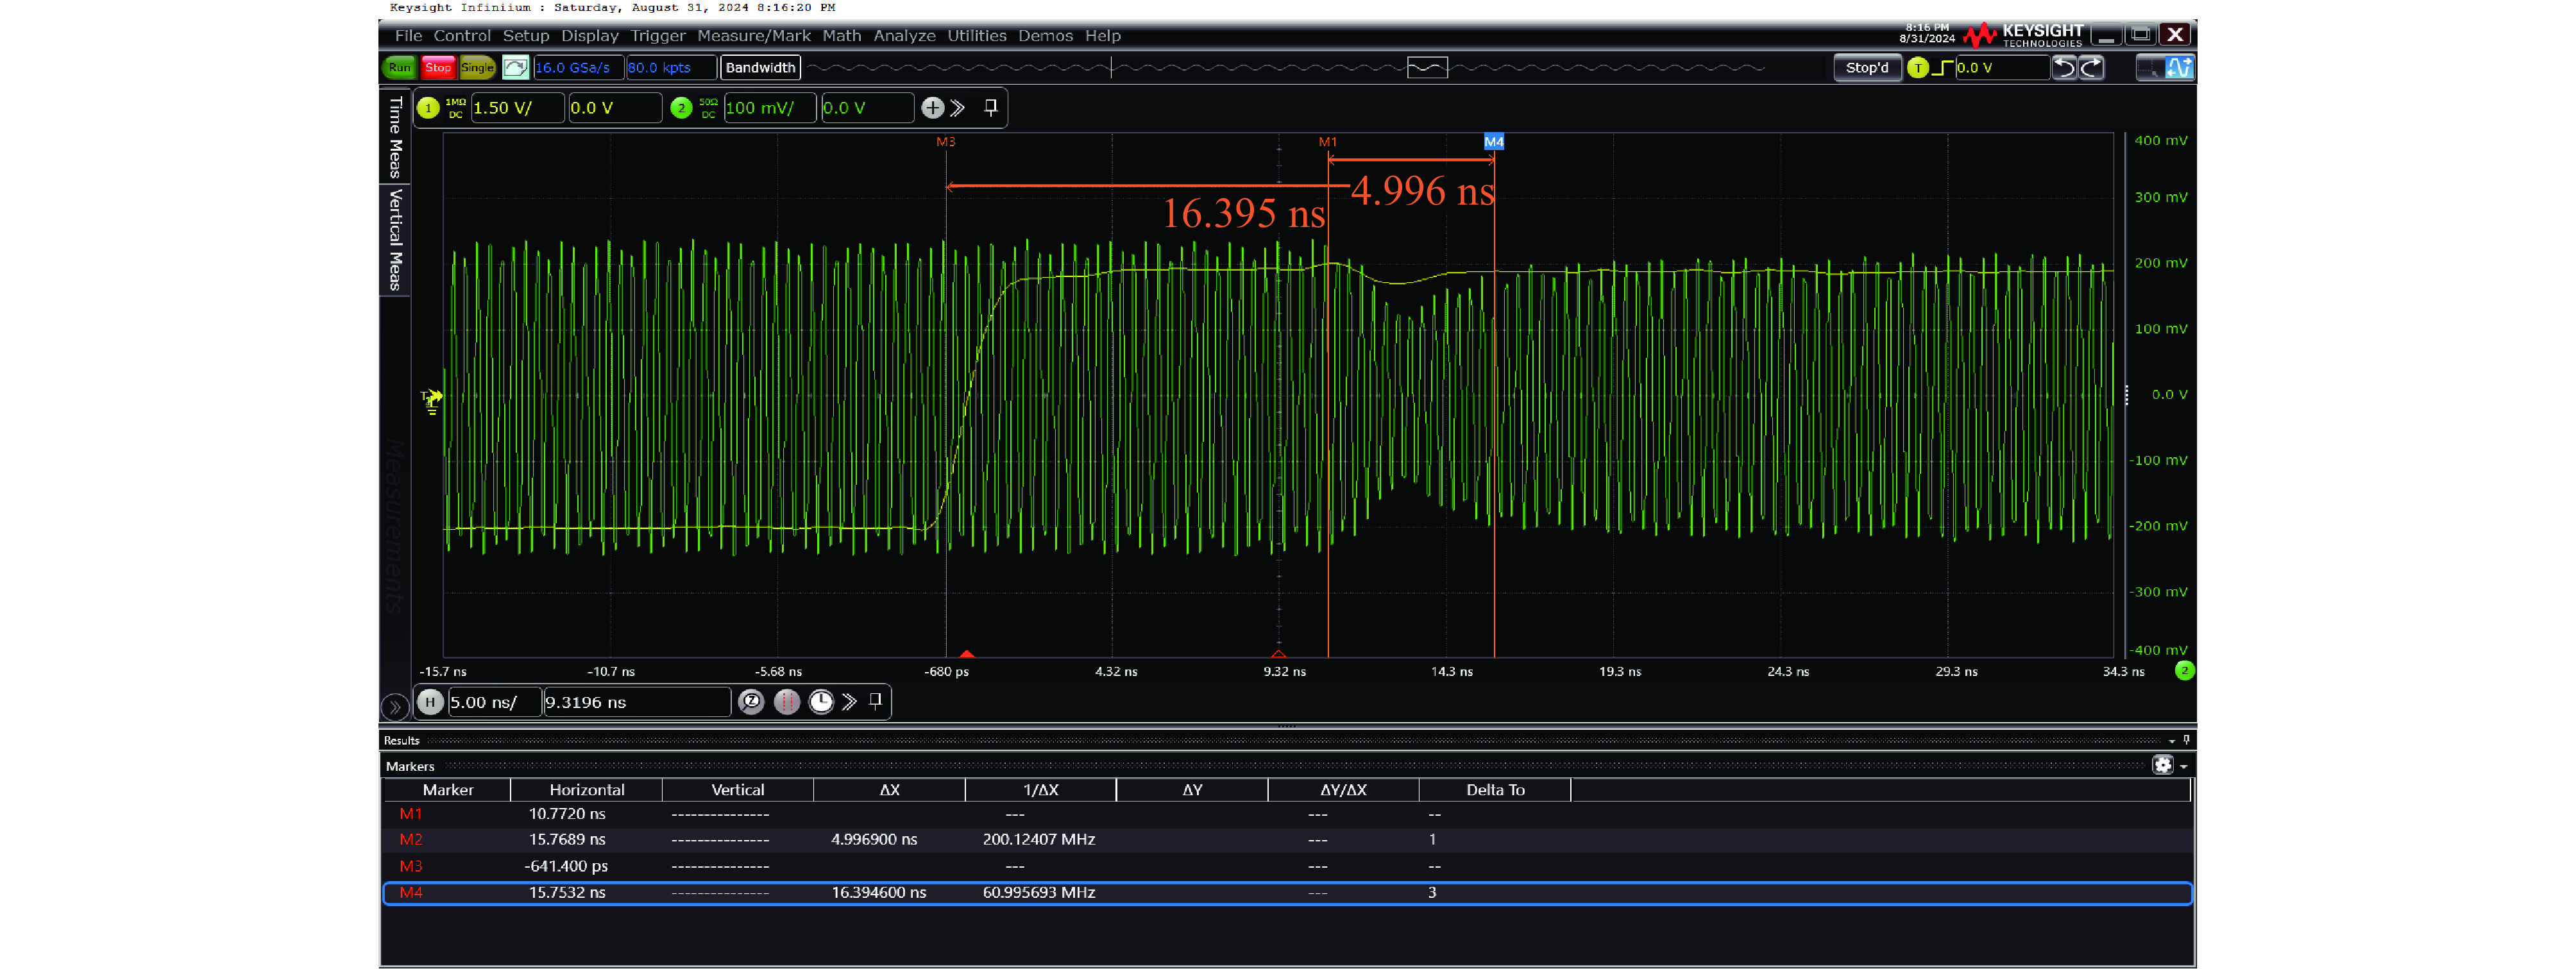Open Markers settings gear icon

(2163, 765)
